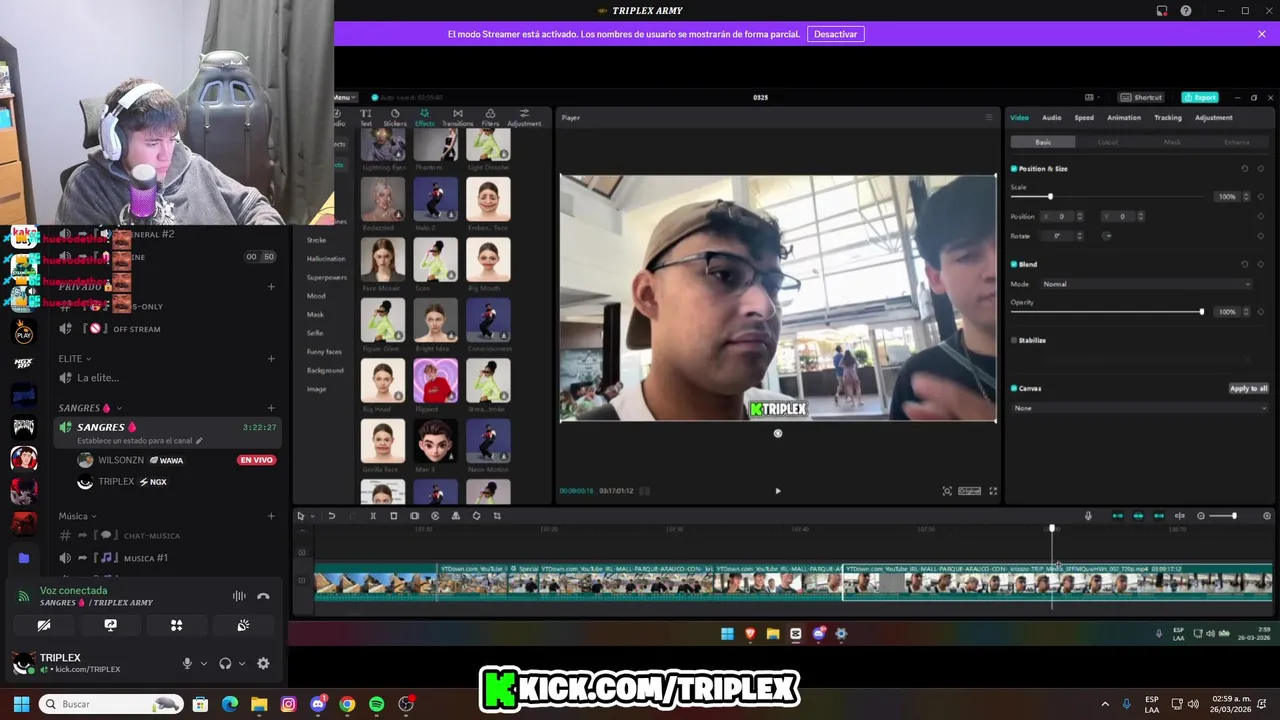The width and height of the screenshot is (1280, 720).
Task: Enable the Stabilize checkbox
Action: [1014, 340]
